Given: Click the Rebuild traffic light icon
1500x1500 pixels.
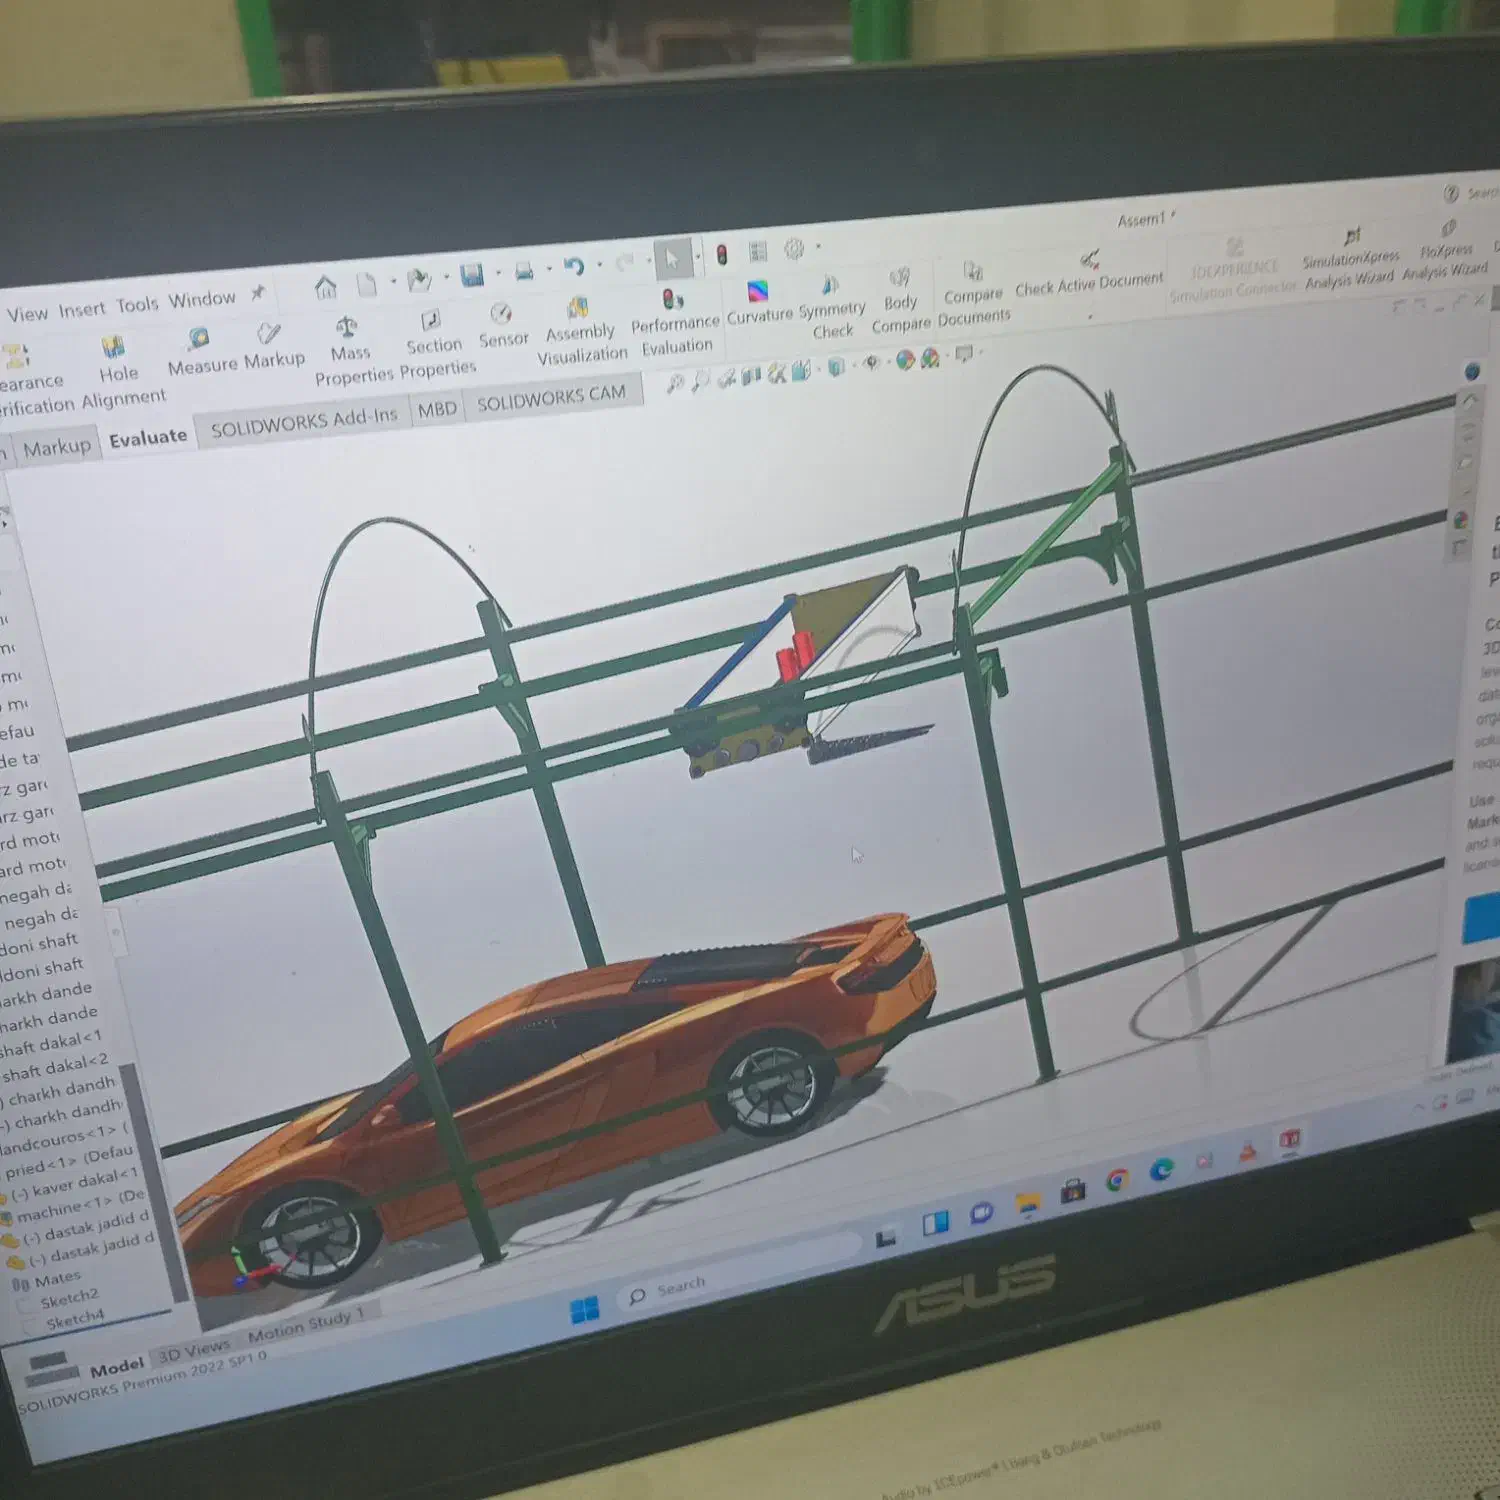Looking at the screenshot, I should (721, 255).
